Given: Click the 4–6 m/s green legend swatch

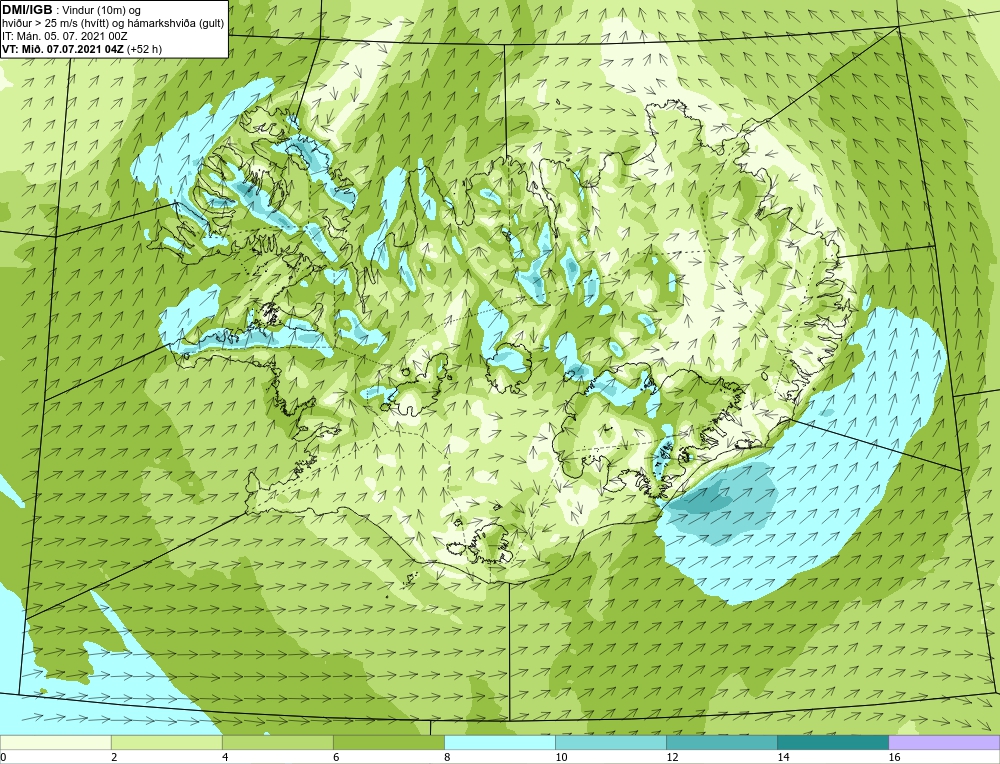Looking at the screenshot, I should coord(277,742).
